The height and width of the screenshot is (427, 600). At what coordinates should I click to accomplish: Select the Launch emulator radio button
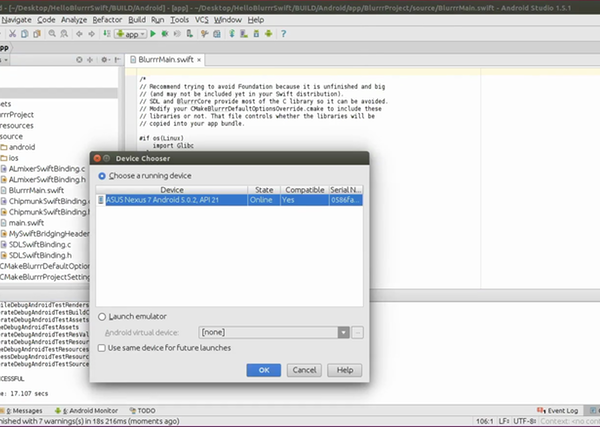(x=102, y=316)
